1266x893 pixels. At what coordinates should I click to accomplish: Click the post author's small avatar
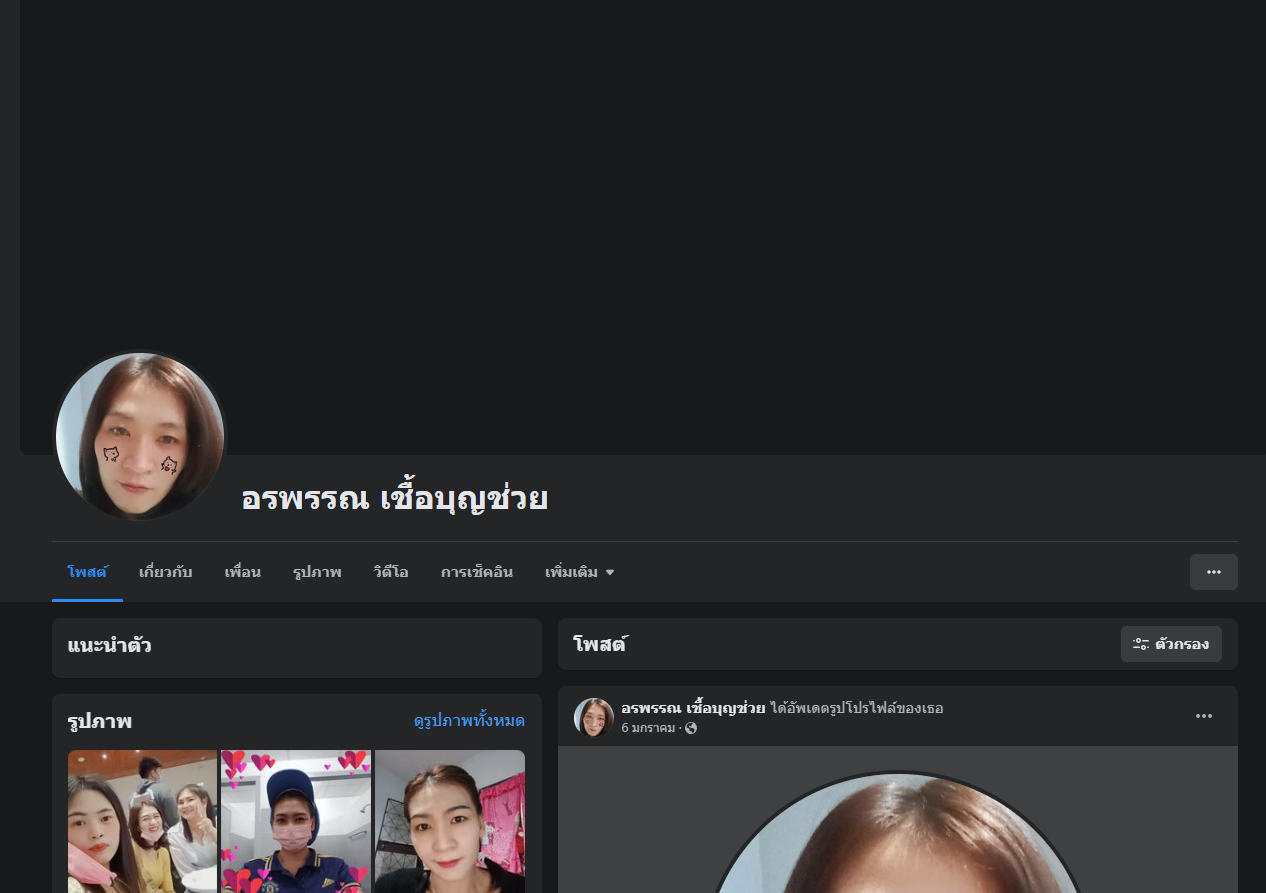[594, 717]
